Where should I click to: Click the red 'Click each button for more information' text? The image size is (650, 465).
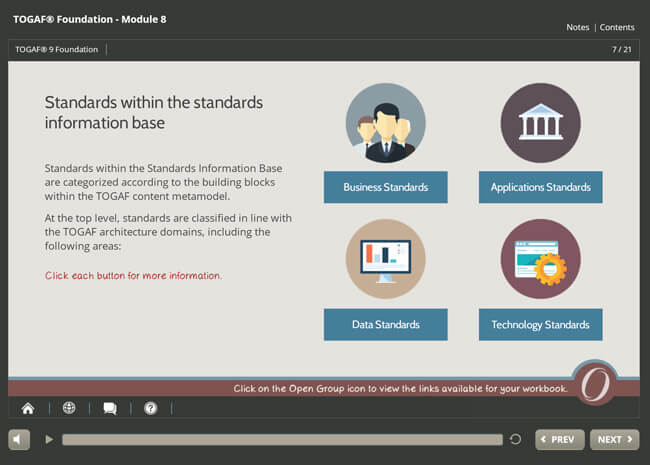pos(133,276)
